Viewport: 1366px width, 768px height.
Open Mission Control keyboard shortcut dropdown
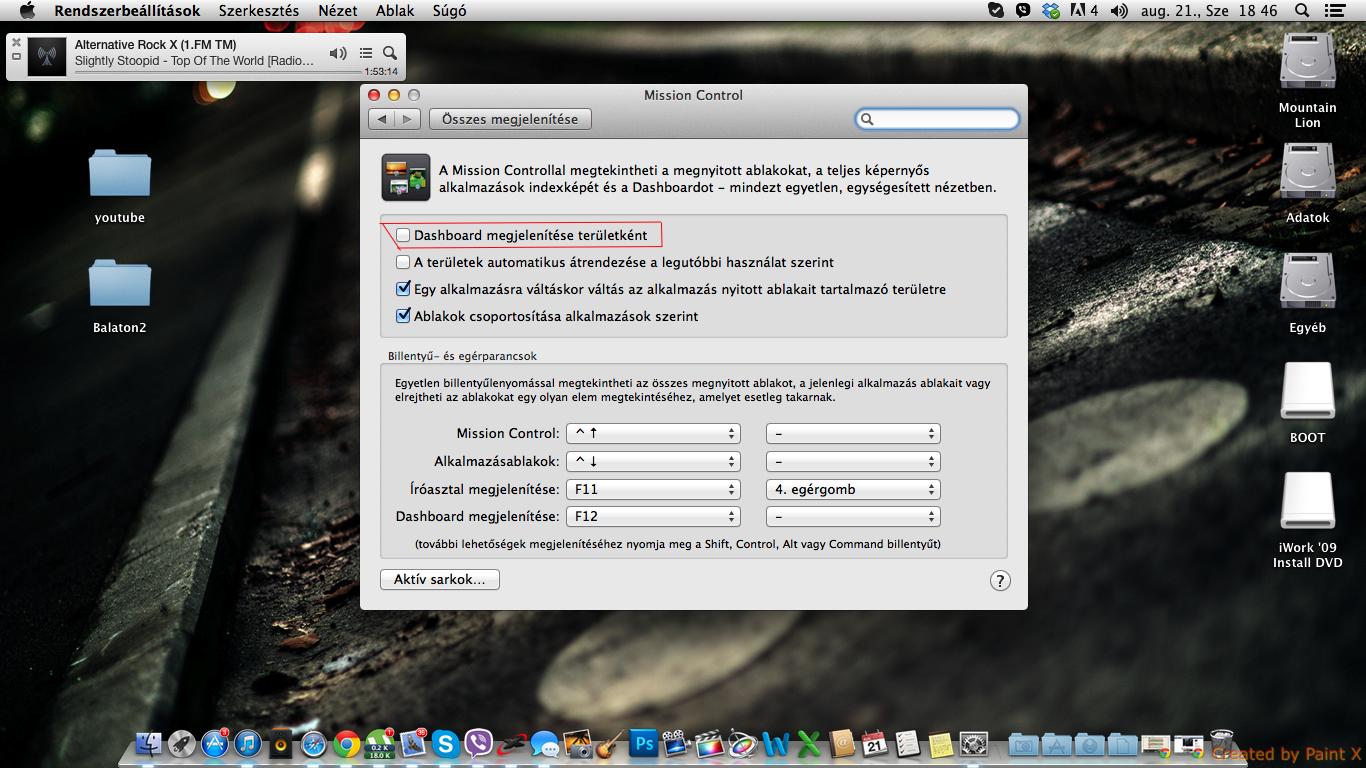click(653, 433)
